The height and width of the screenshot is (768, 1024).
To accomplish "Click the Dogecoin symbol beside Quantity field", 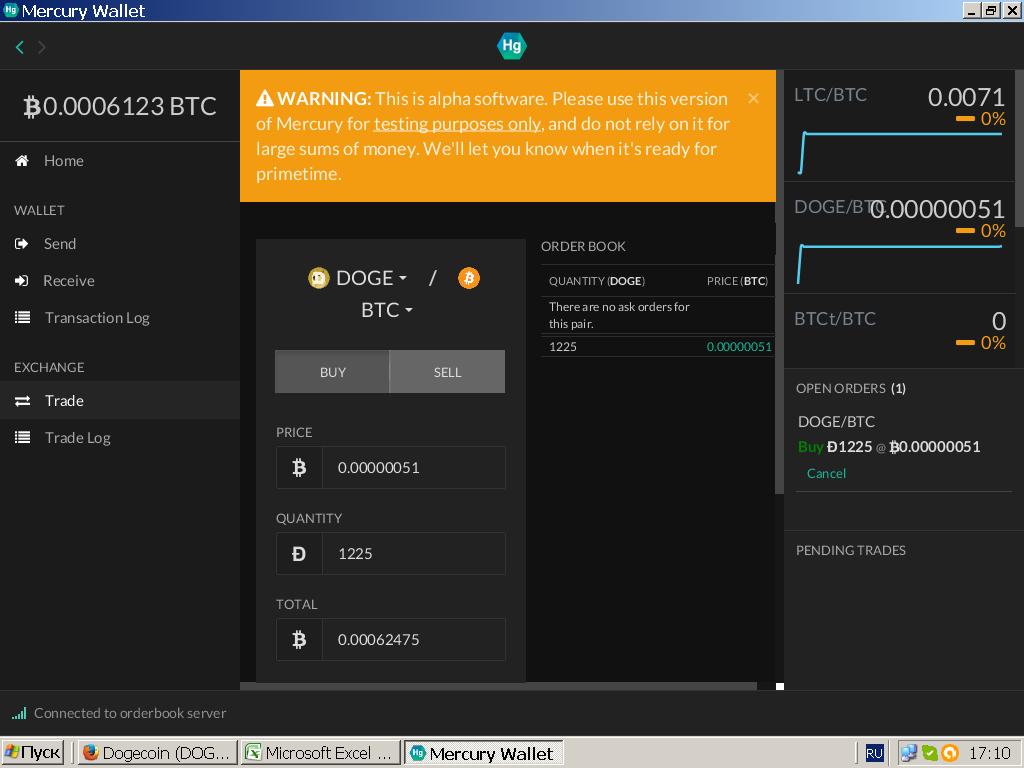I will tap(299, 554).
